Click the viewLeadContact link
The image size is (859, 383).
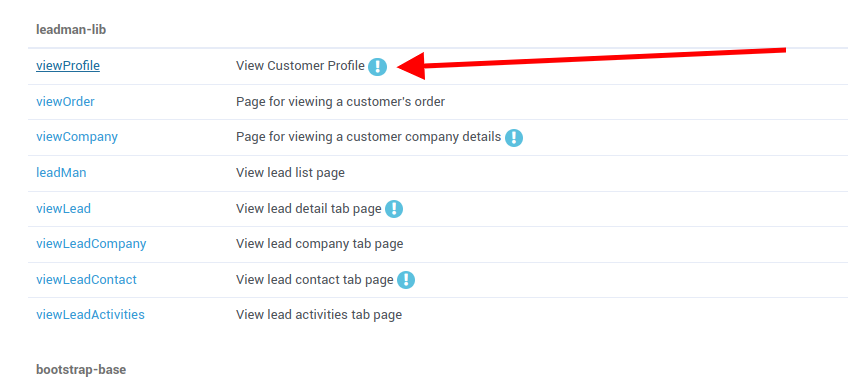[87, 279]
